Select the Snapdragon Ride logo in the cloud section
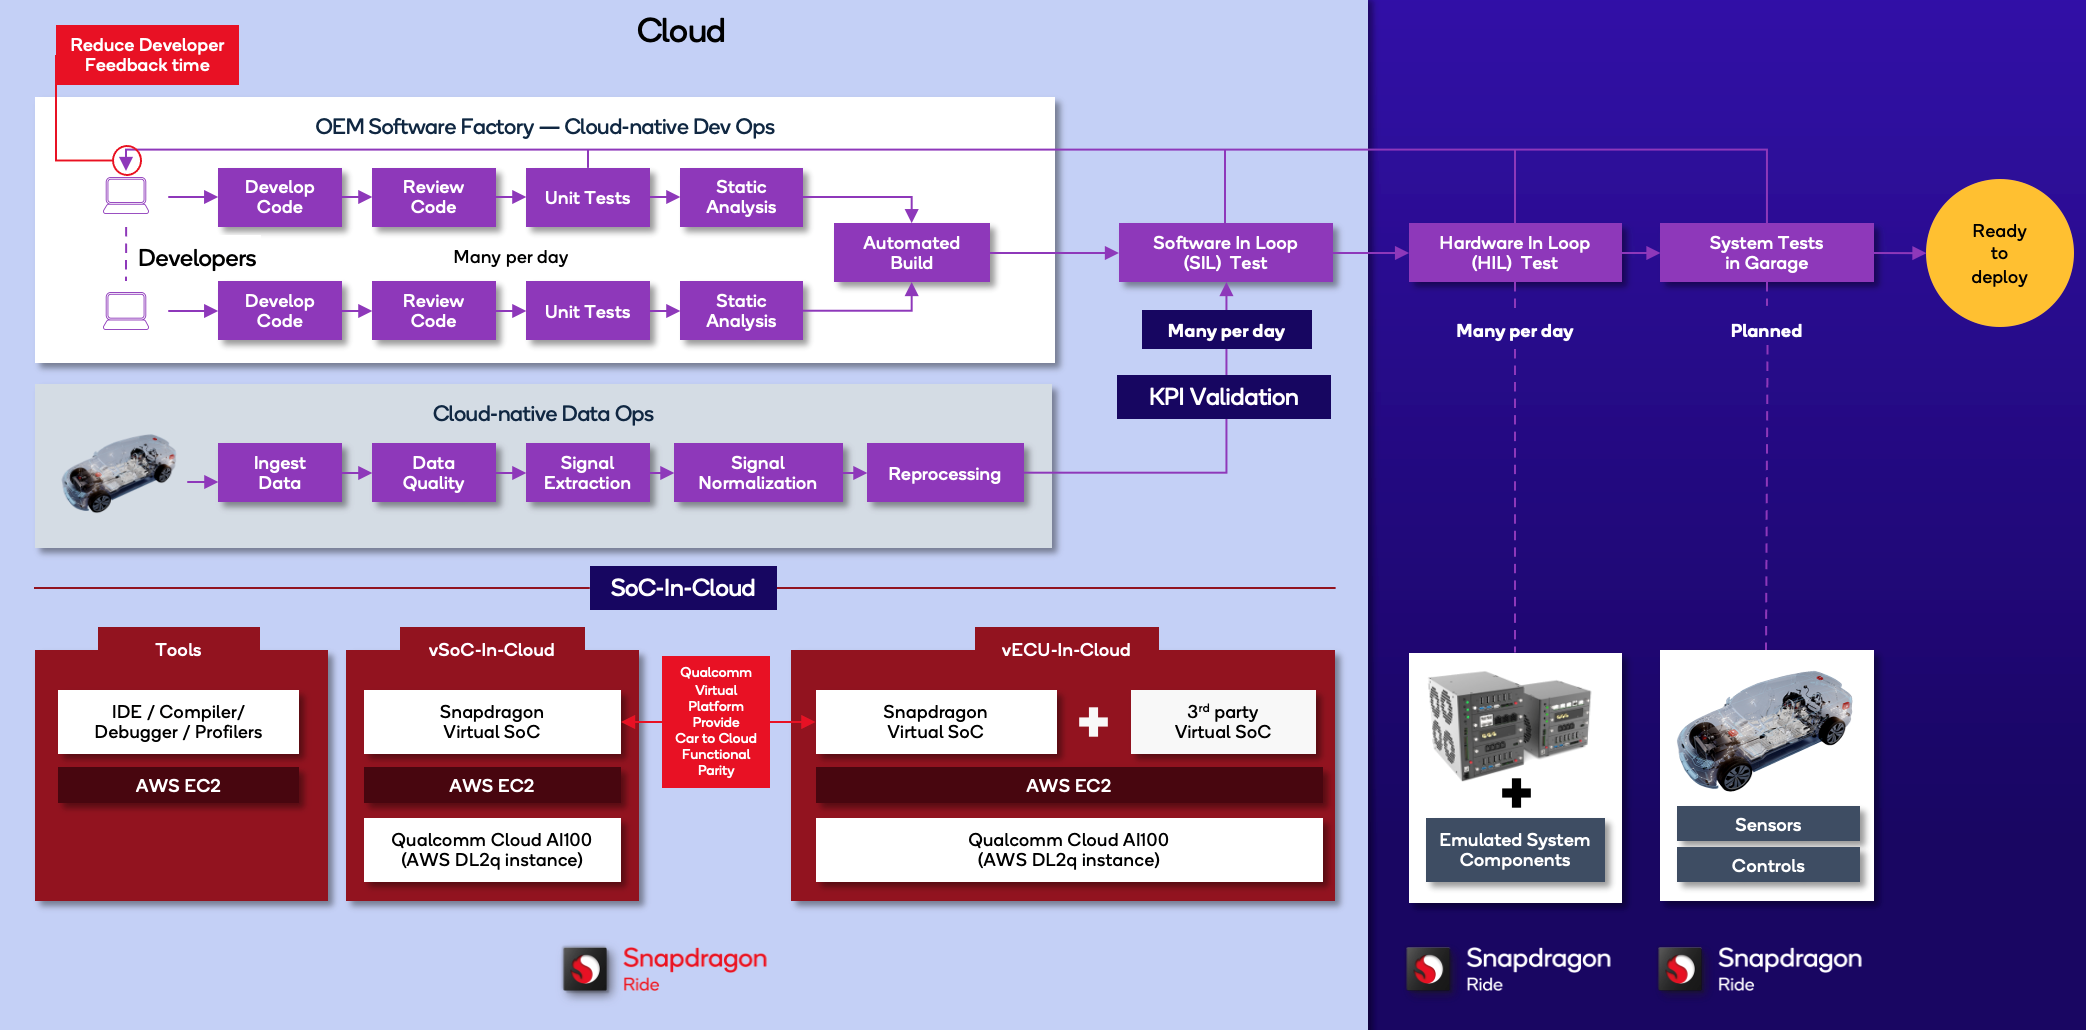The image size is (2086, 1030). 665,969
